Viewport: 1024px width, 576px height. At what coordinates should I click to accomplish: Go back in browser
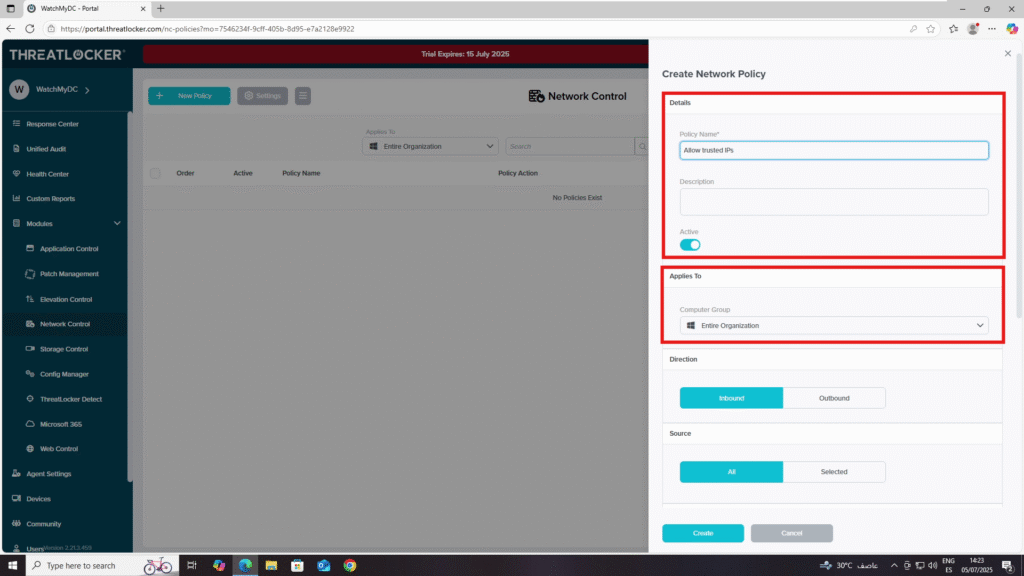point(10,29)
